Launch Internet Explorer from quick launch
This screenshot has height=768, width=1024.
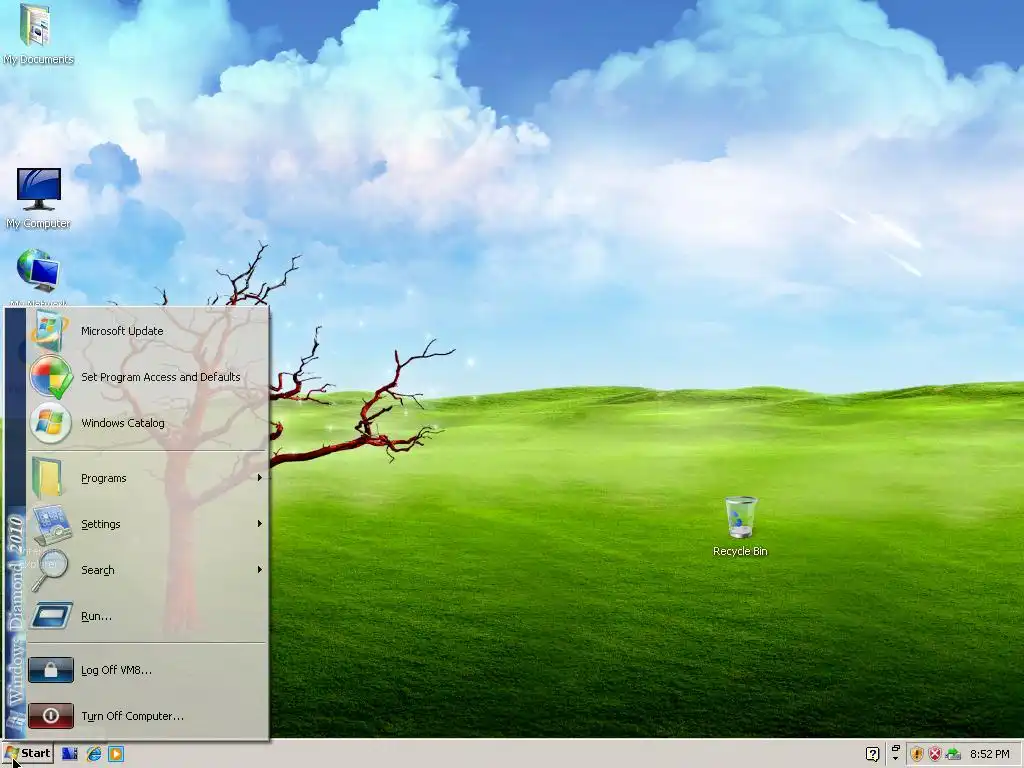94,754
